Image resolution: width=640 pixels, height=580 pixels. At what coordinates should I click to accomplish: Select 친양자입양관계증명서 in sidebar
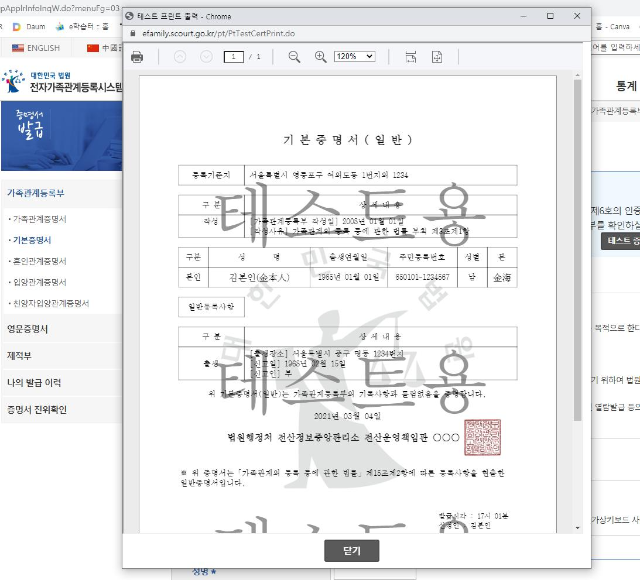coord(51,303)
